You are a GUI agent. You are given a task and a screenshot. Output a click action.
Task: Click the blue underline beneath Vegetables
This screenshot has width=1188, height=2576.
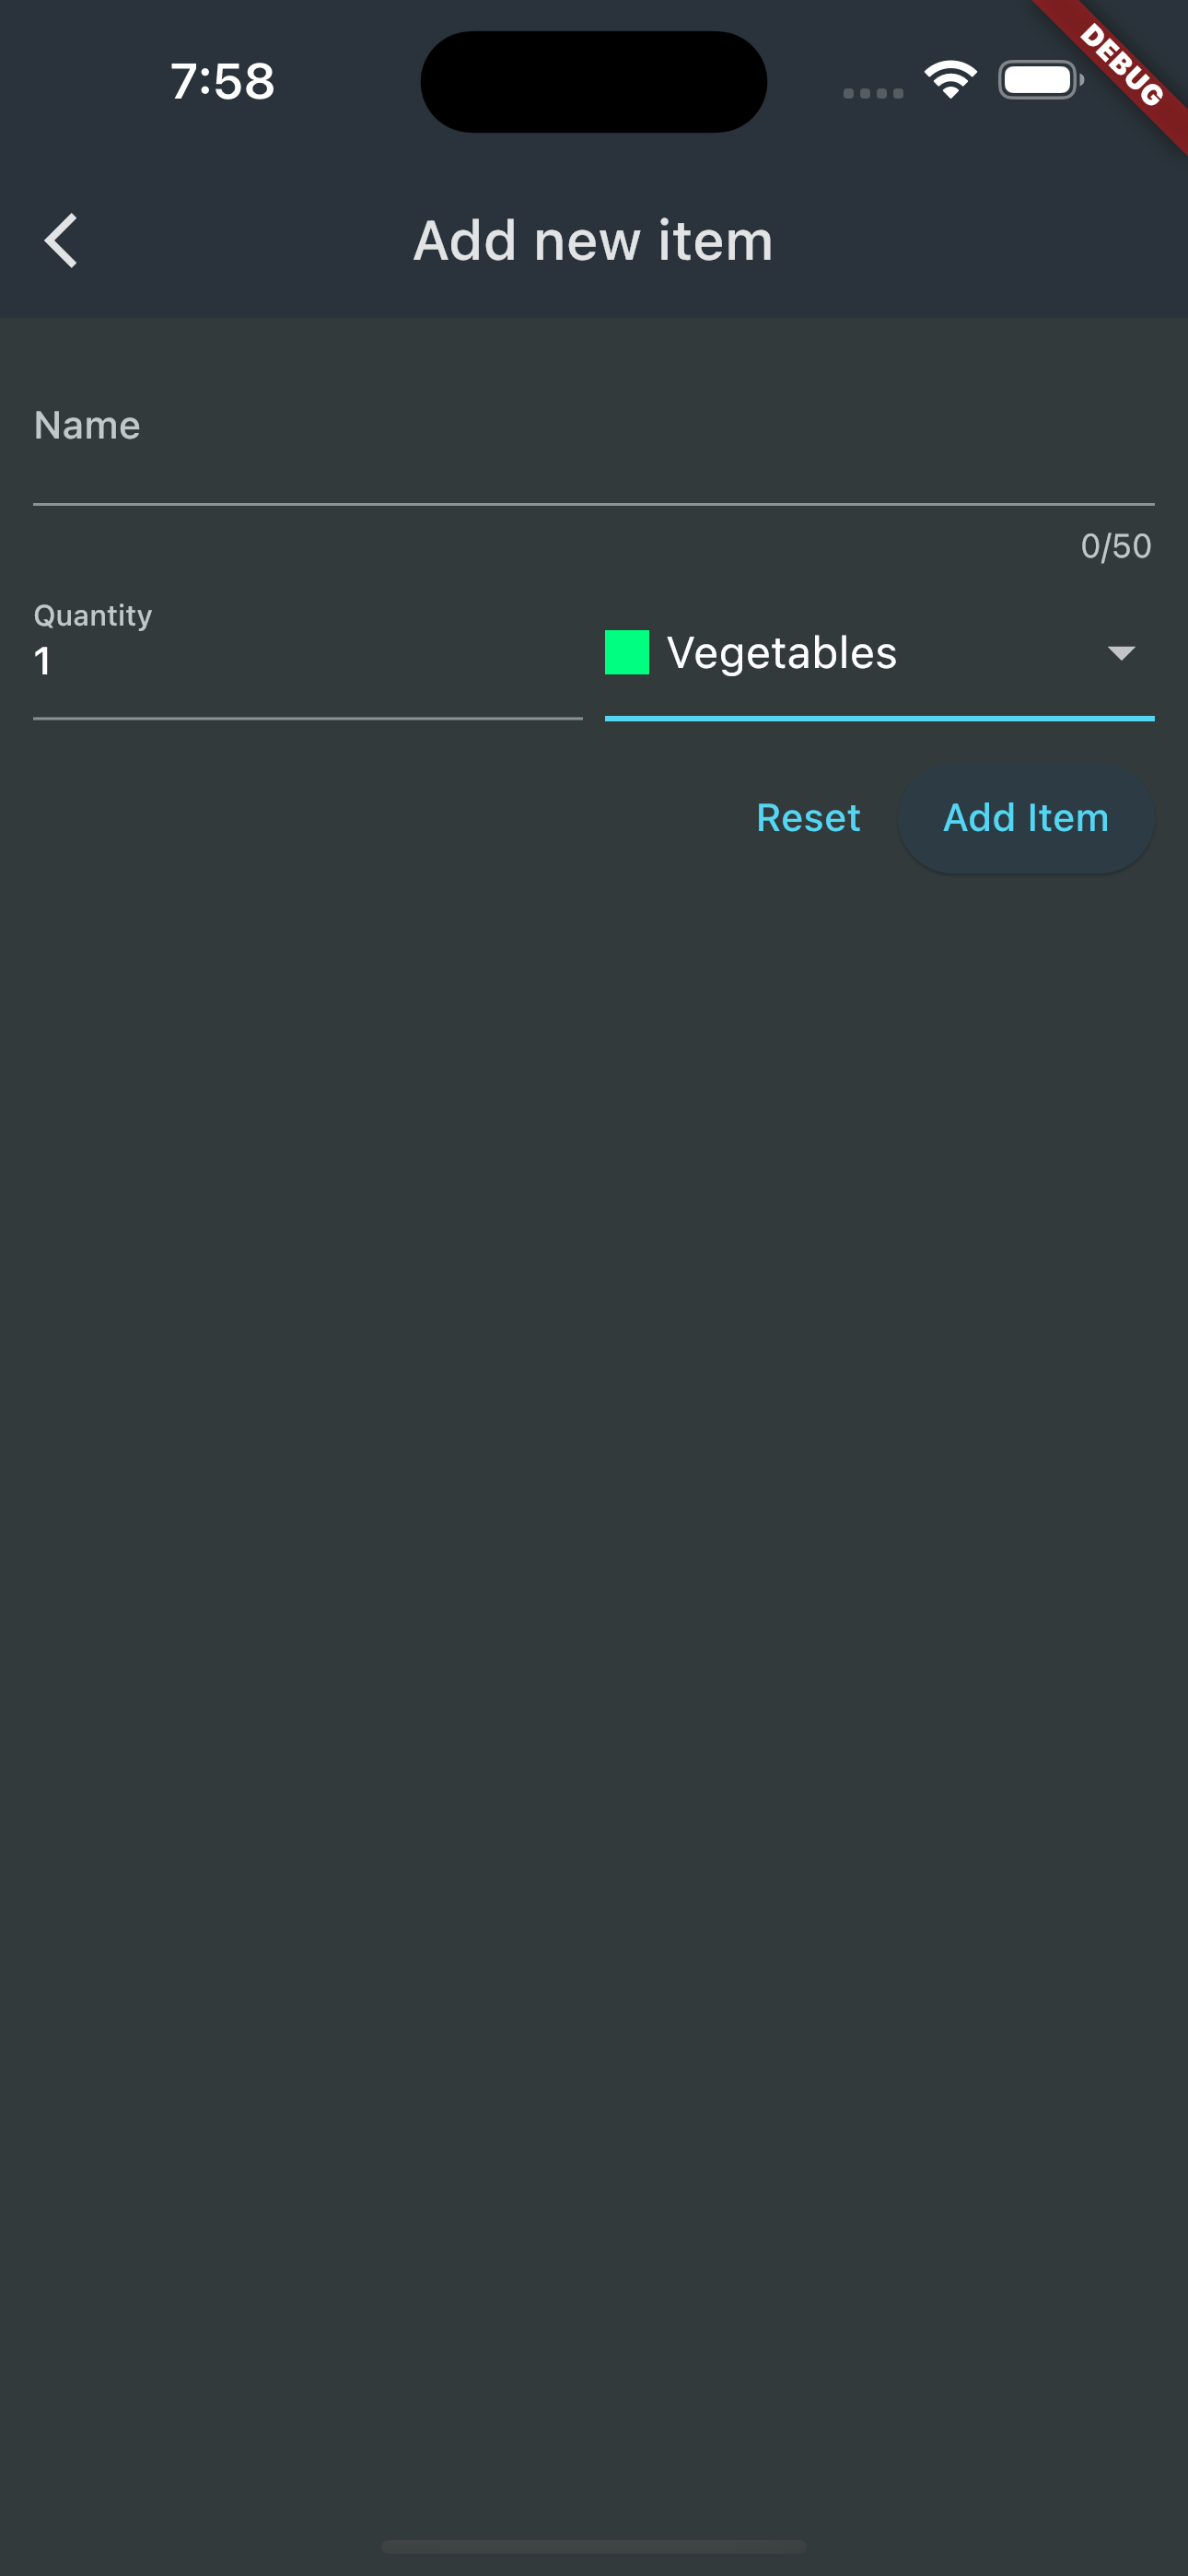pyautogui.click(x=879, y=718)
